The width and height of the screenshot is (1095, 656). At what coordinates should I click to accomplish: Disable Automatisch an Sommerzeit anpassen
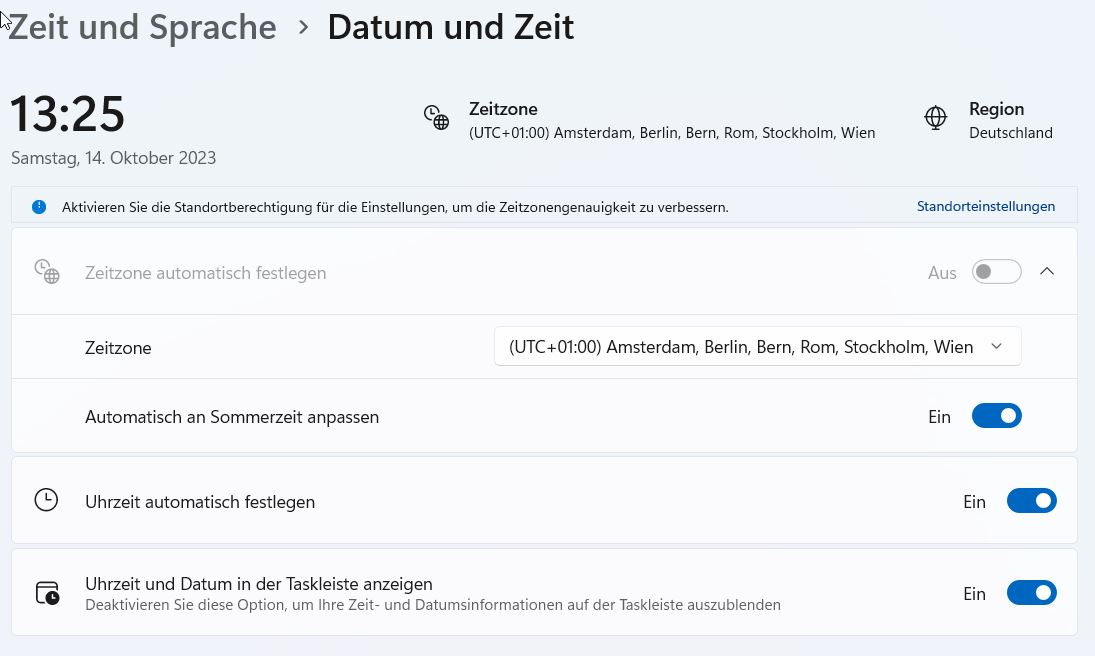coord(996,416)
